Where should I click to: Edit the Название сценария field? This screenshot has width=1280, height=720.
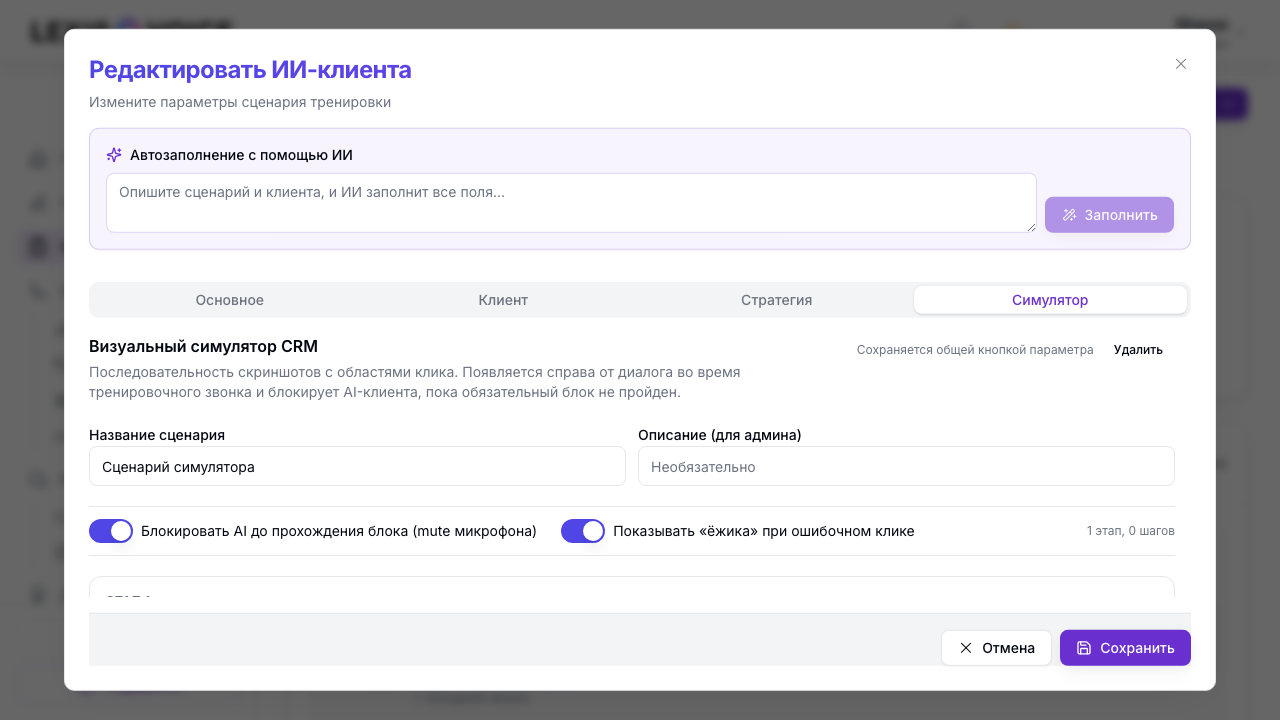coord(357,467)
